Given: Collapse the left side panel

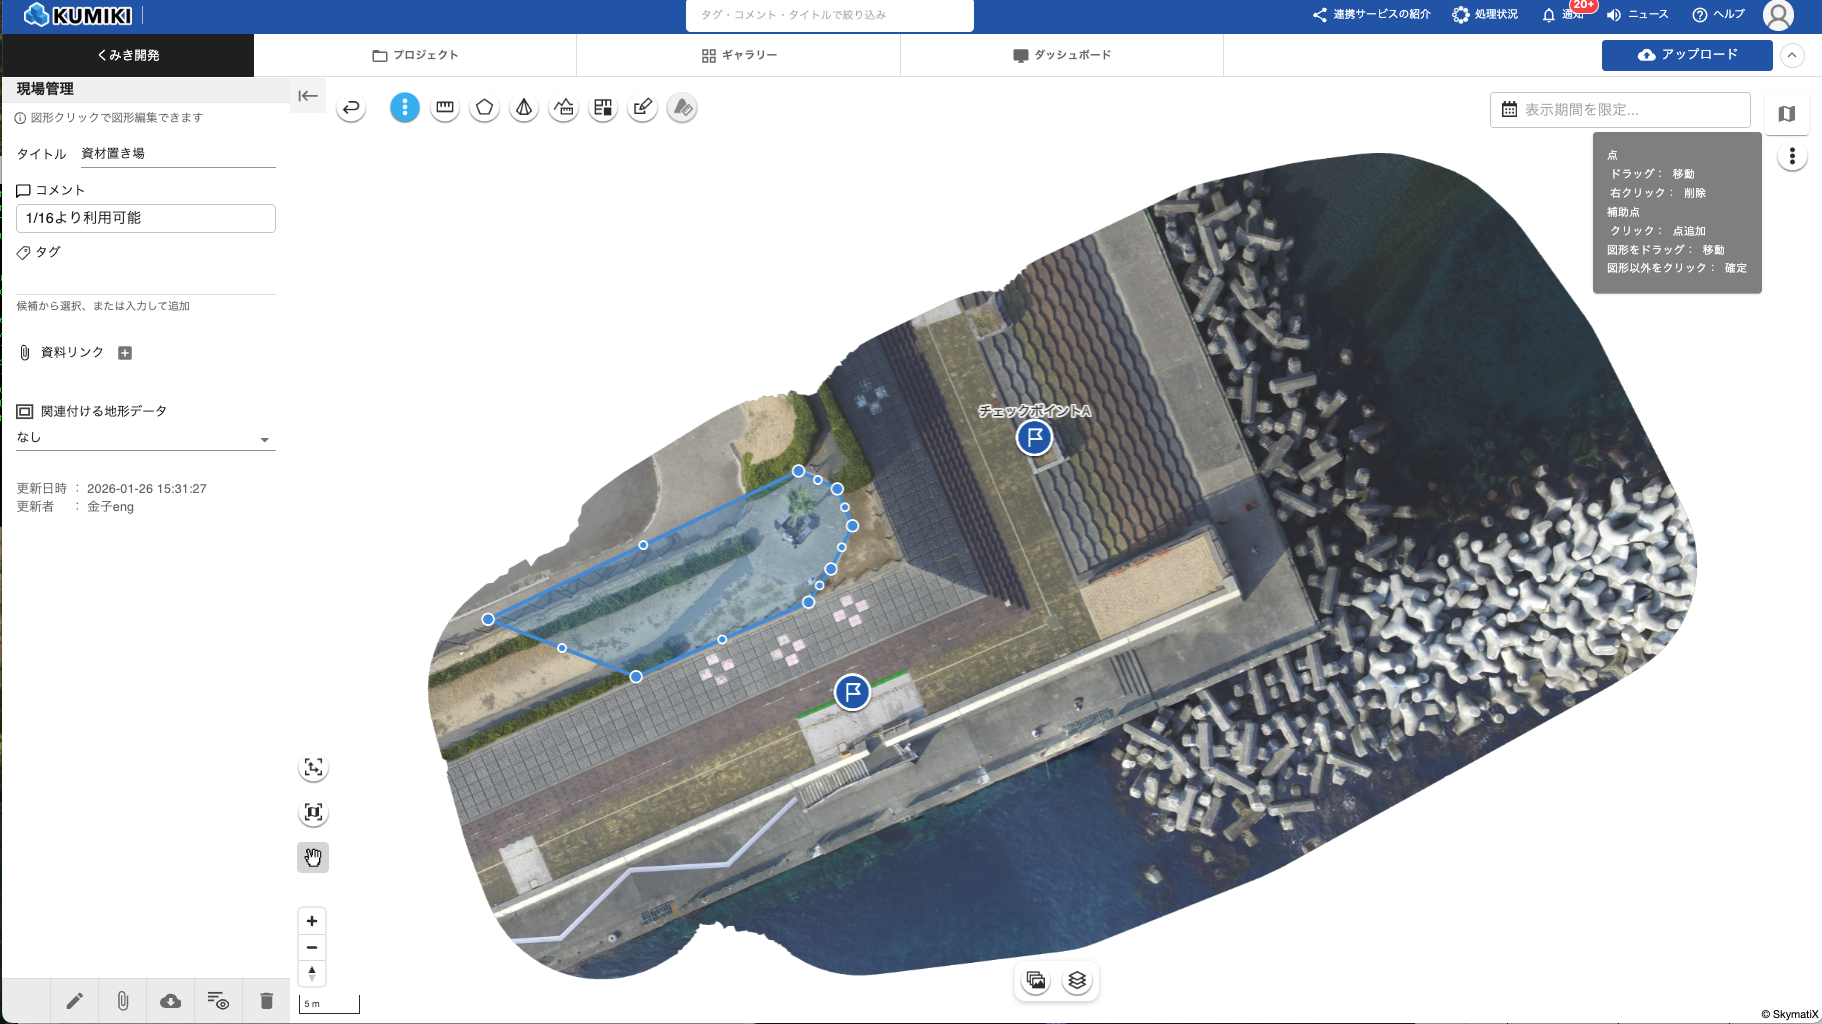Looking at the screenshot, I should tap(308, 96).
